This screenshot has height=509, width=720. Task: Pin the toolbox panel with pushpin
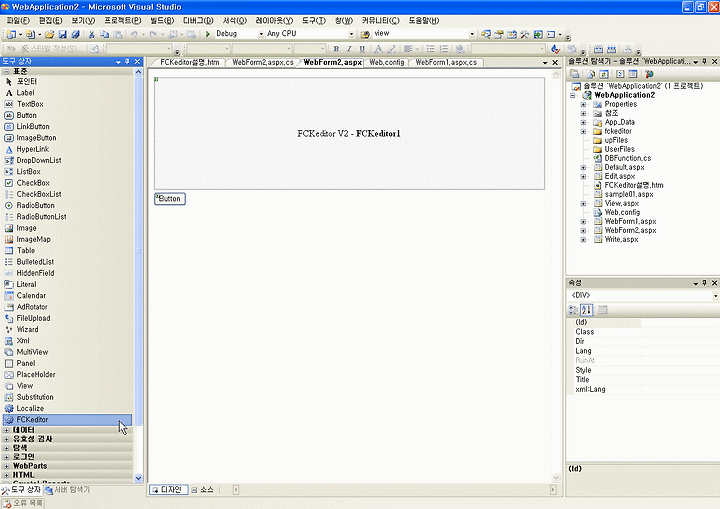point(127,61)
